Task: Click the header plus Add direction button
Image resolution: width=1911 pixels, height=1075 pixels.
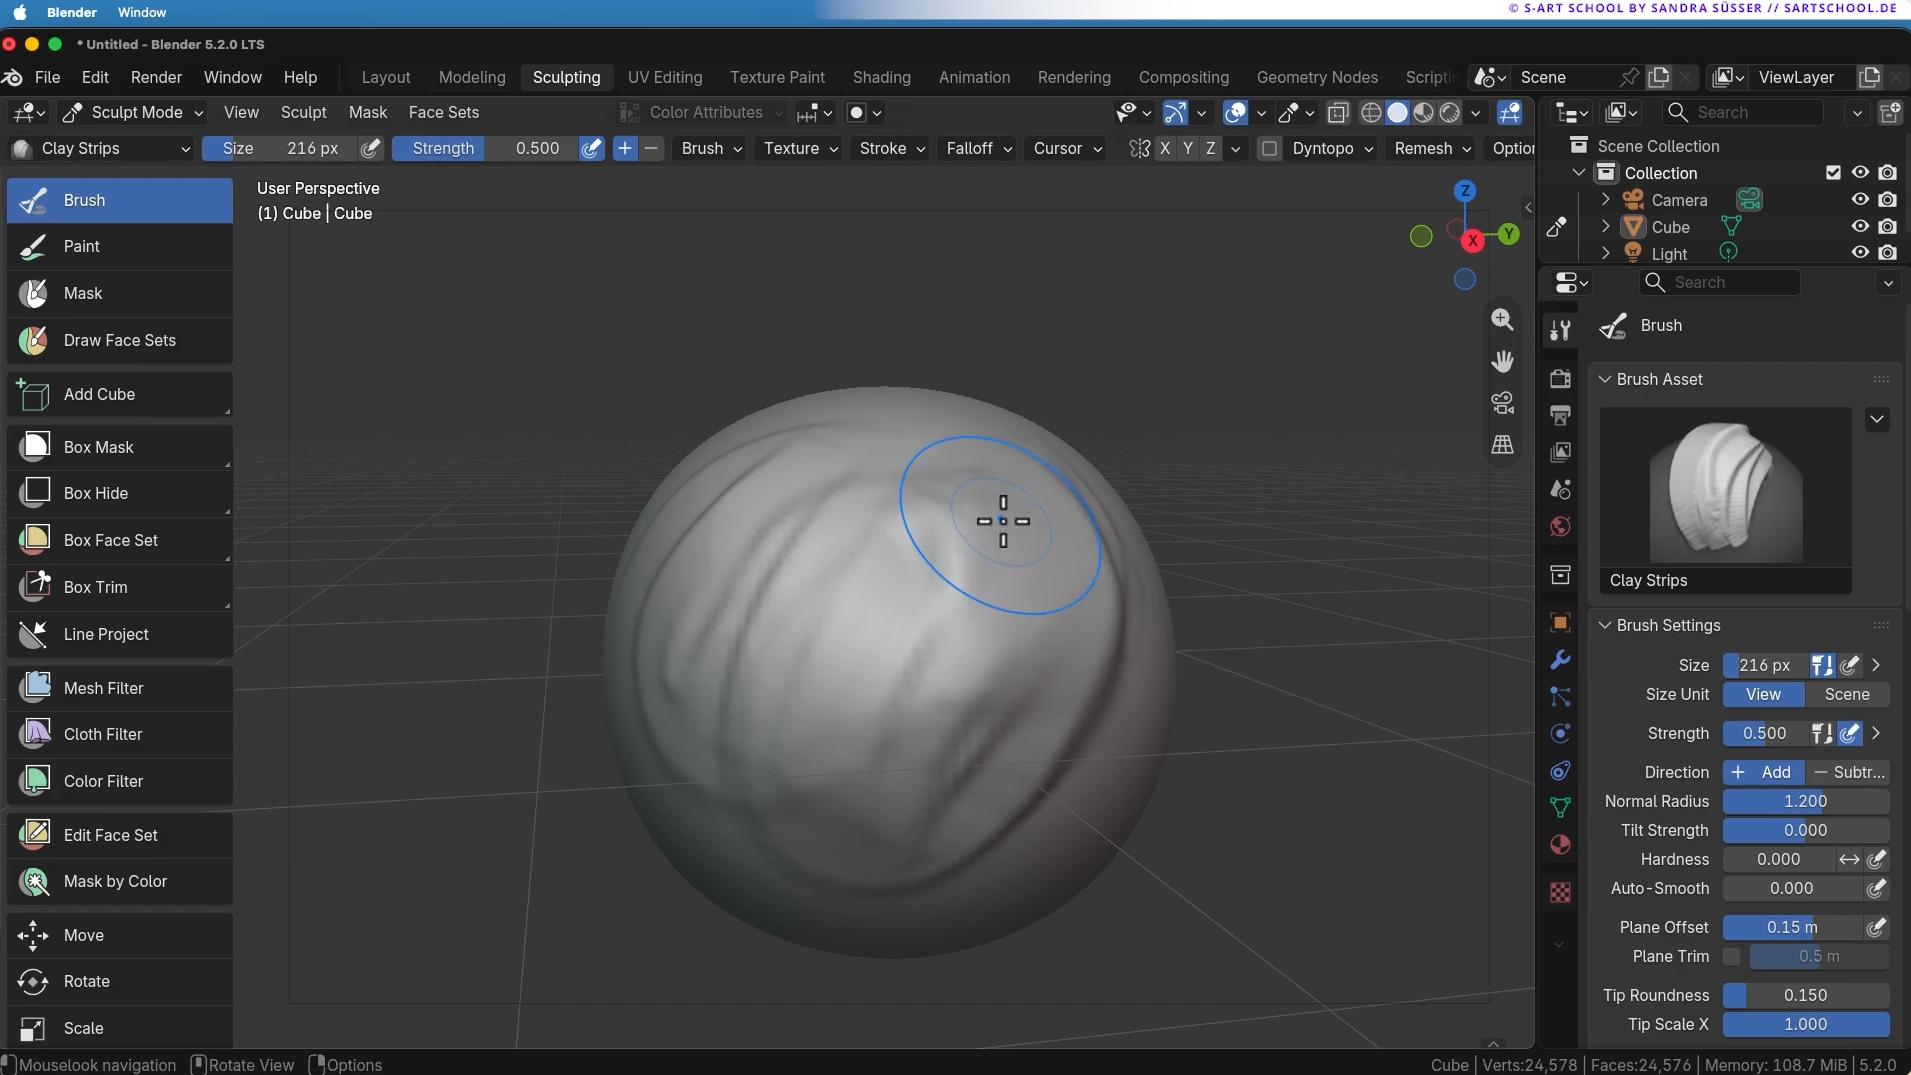Action: pyautogui.click(x=625, y=148)
